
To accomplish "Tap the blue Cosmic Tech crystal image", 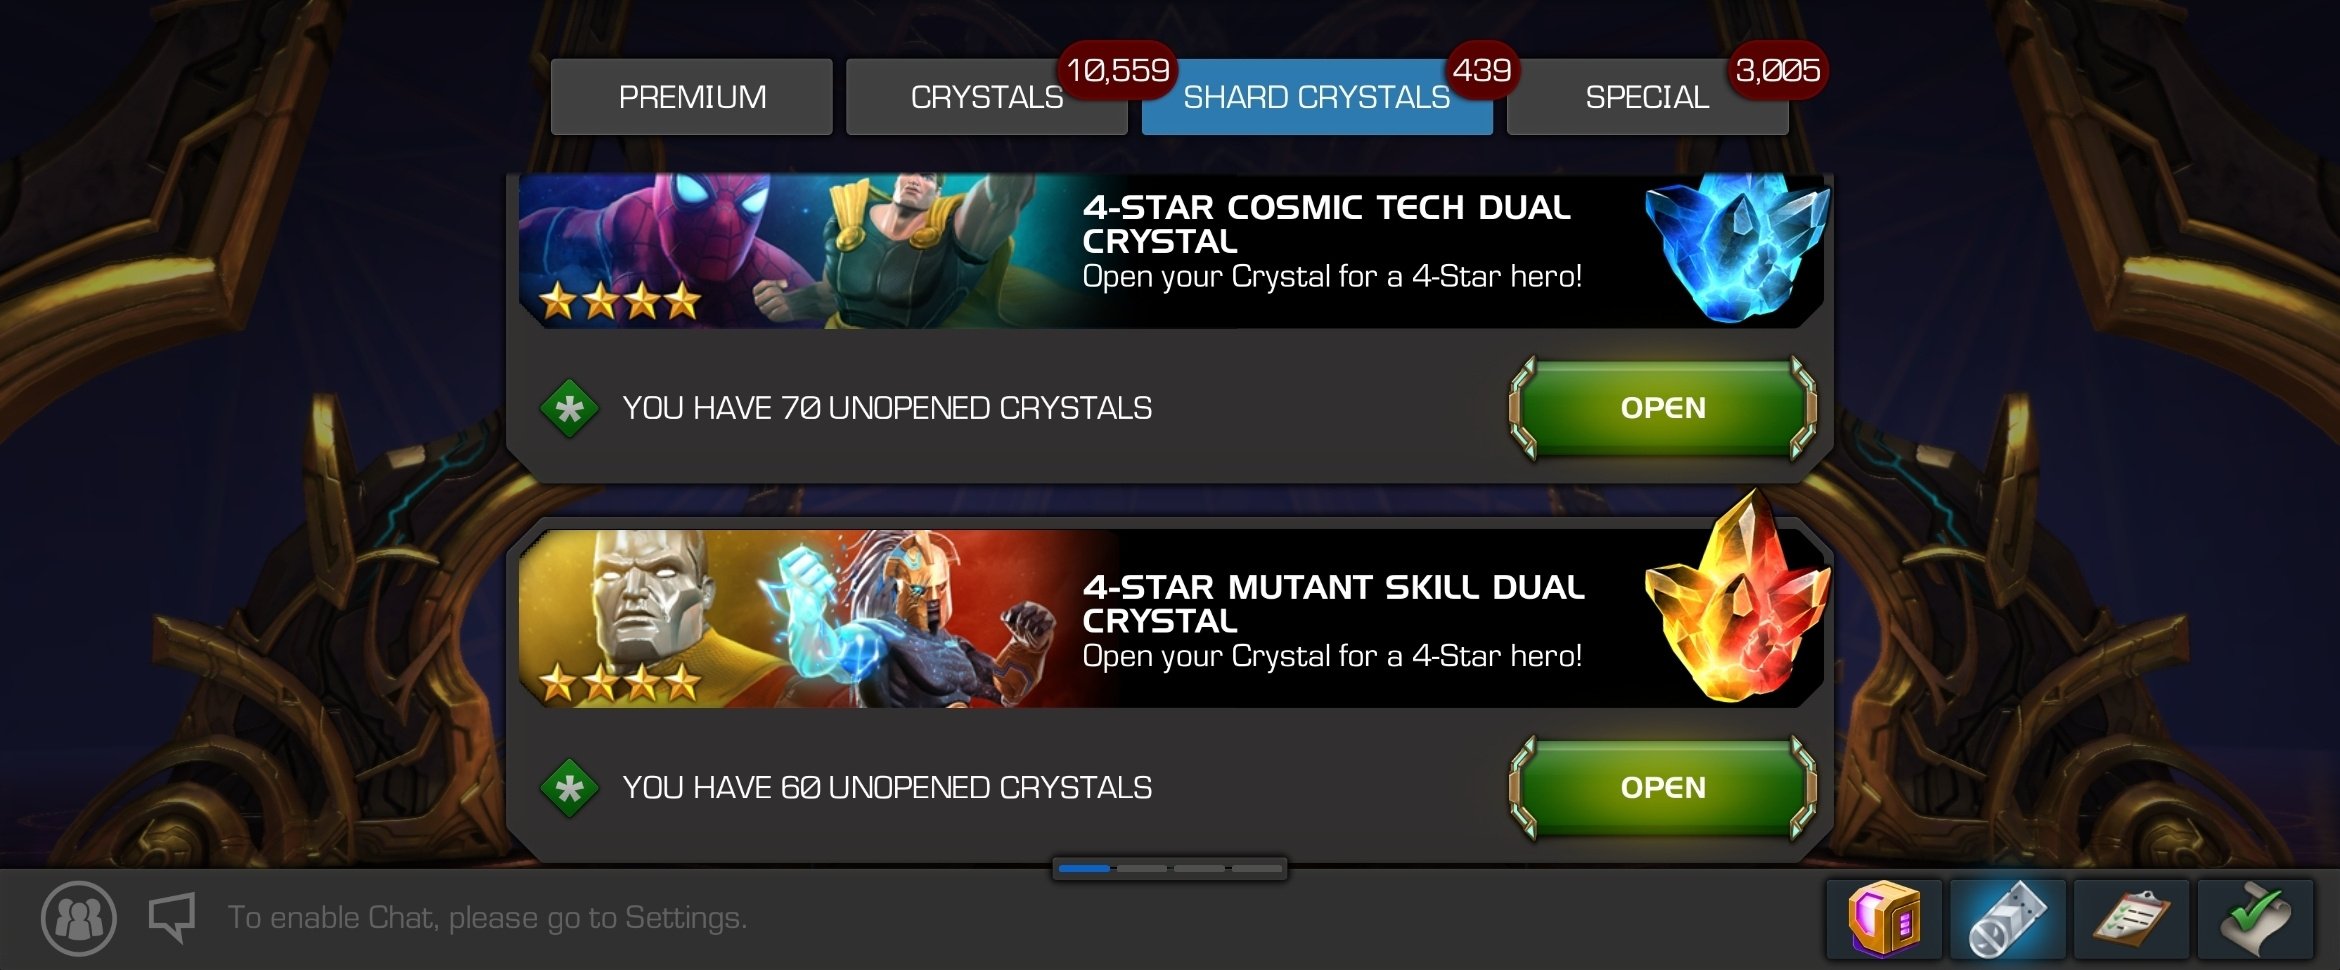I will pyautogui.click(x=1736, y=248).
